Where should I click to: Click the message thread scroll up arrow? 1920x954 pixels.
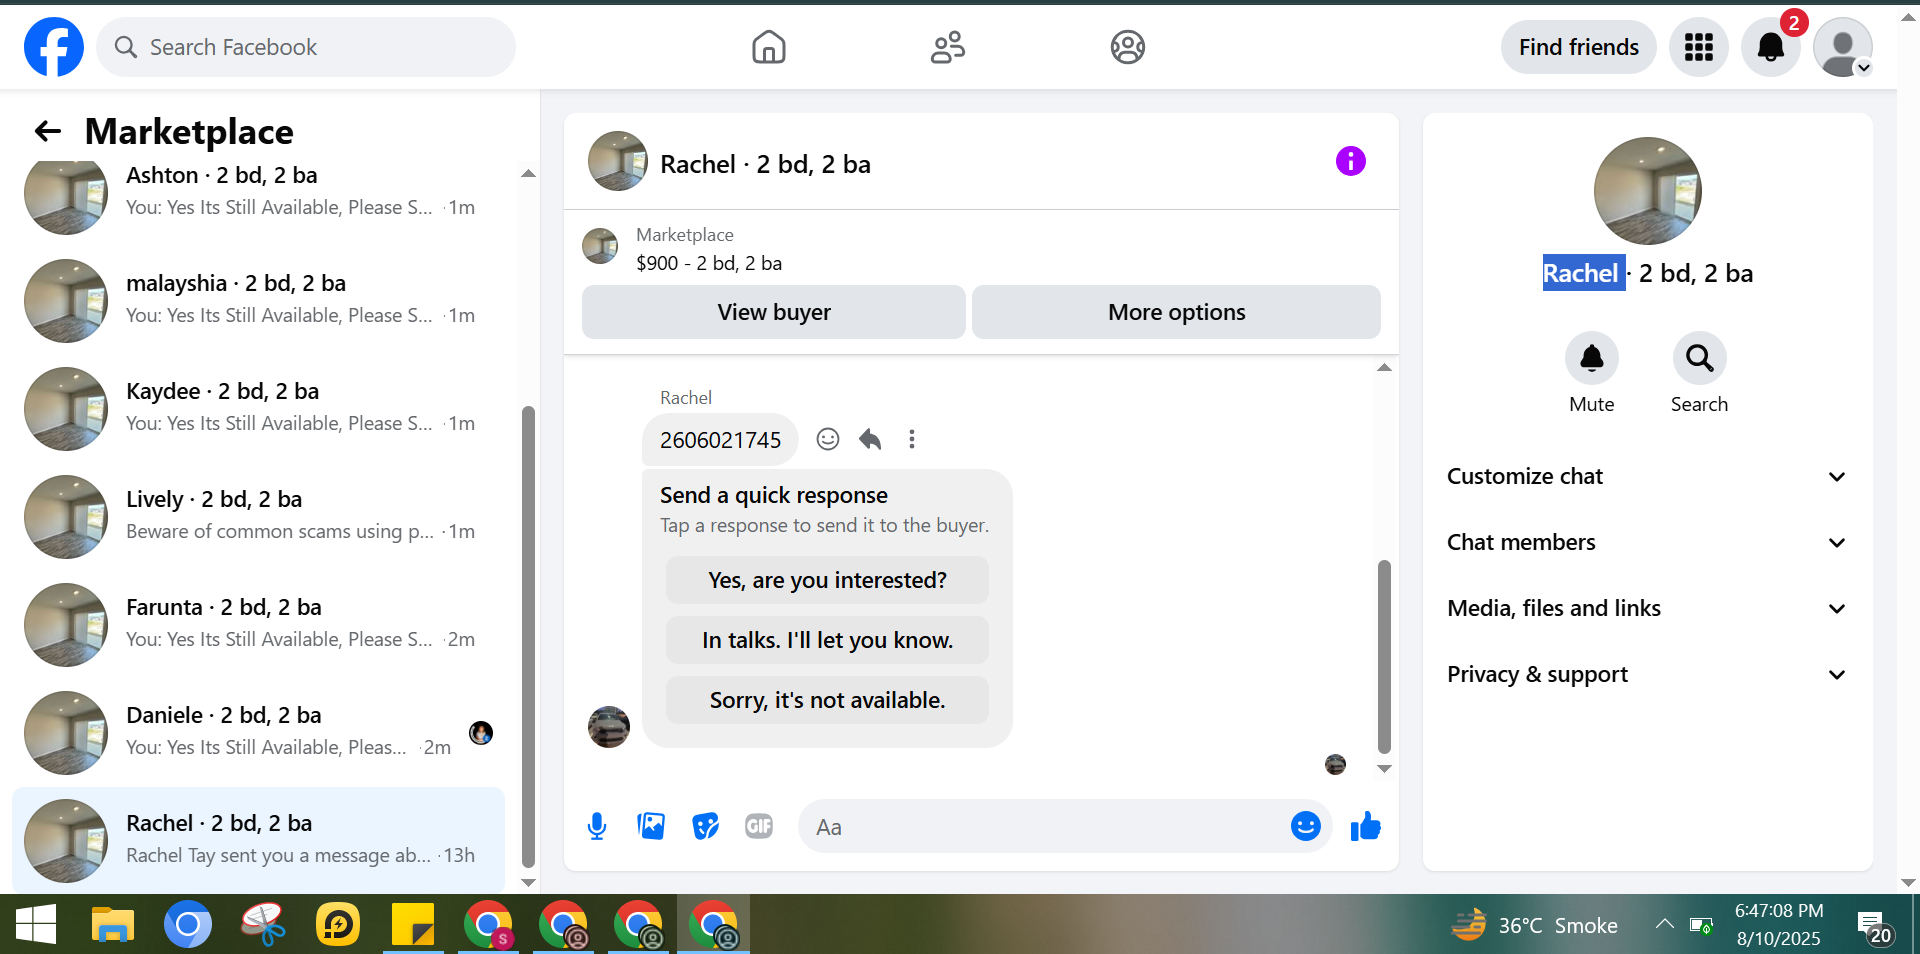click(1384, 368)
